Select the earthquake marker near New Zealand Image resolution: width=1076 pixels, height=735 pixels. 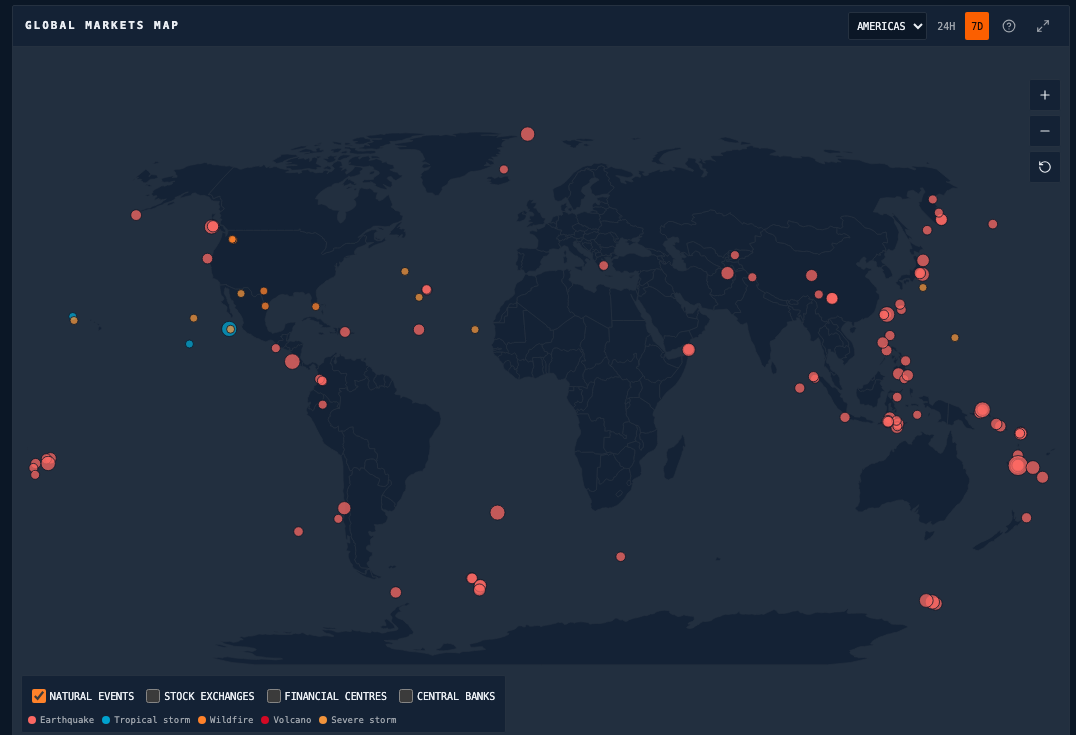pyautogui.click(x=1027, y=518)
